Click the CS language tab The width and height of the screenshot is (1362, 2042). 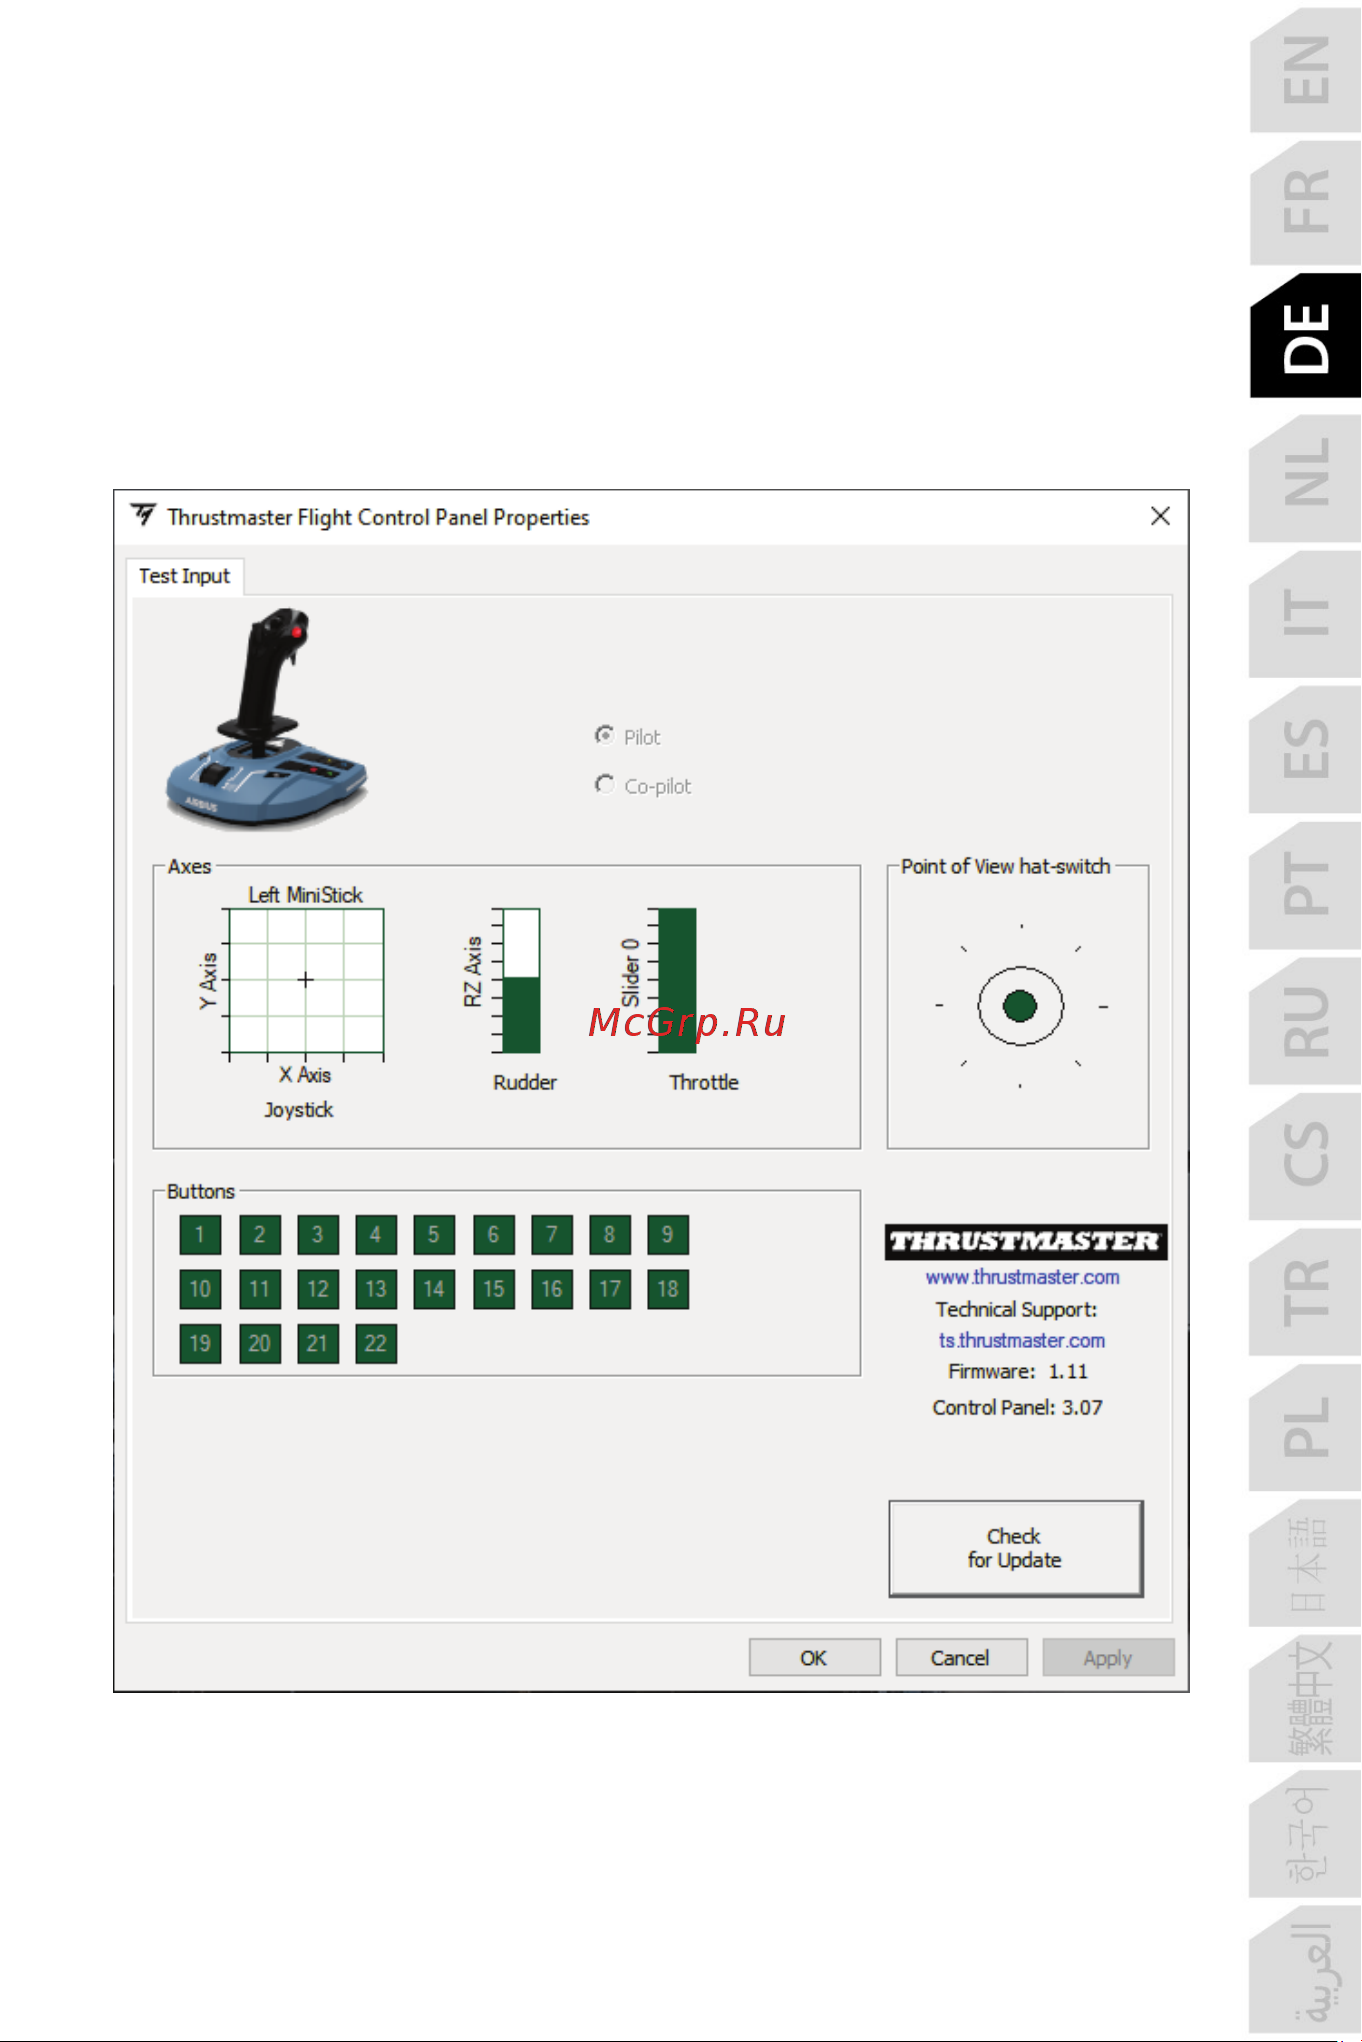point(1305,1155)
